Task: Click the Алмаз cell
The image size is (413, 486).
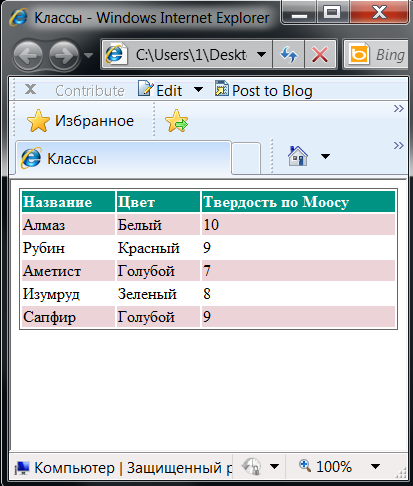Action: 68,225
